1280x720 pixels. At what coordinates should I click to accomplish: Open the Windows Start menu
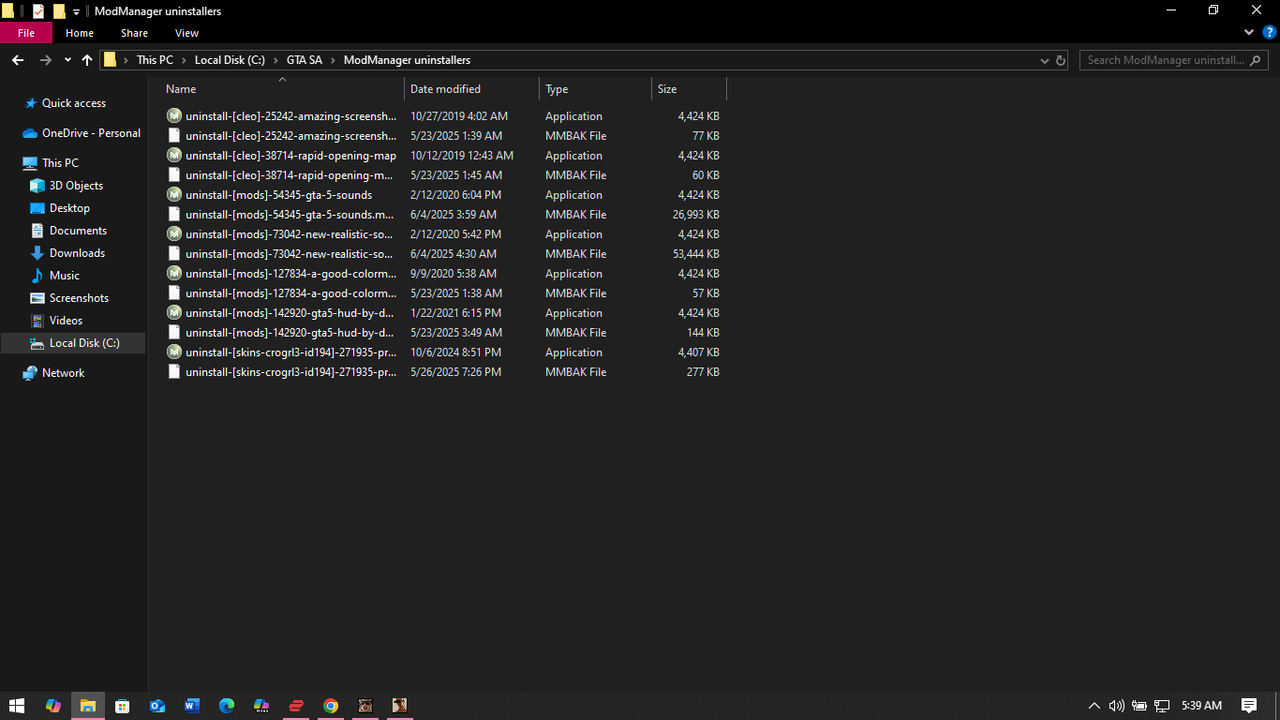point(17,706)
